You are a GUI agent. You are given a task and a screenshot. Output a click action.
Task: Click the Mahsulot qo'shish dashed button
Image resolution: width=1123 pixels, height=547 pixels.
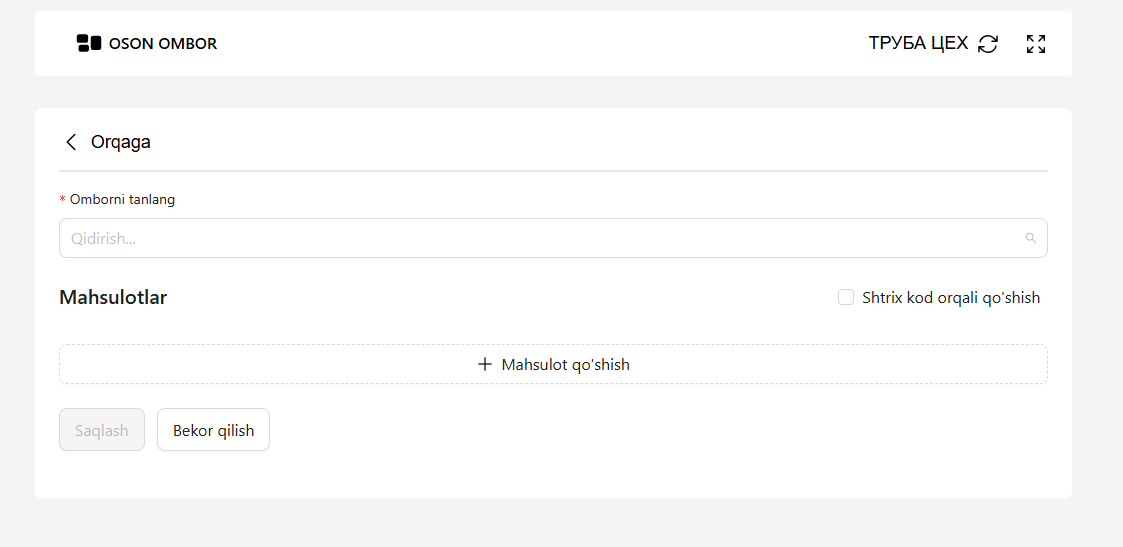(553, 364)
